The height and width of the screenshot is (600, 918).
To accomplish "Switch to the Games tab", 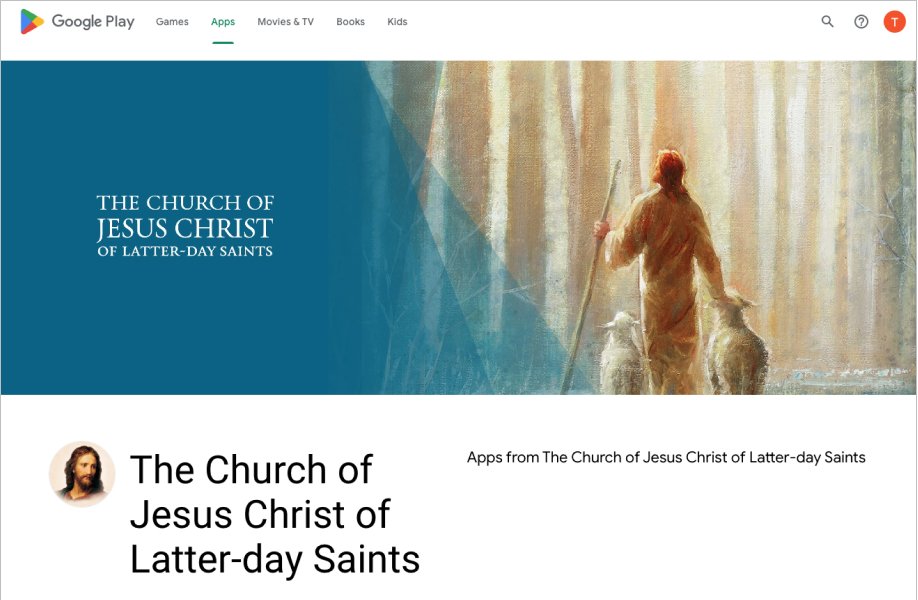I will tap(172, 22).
